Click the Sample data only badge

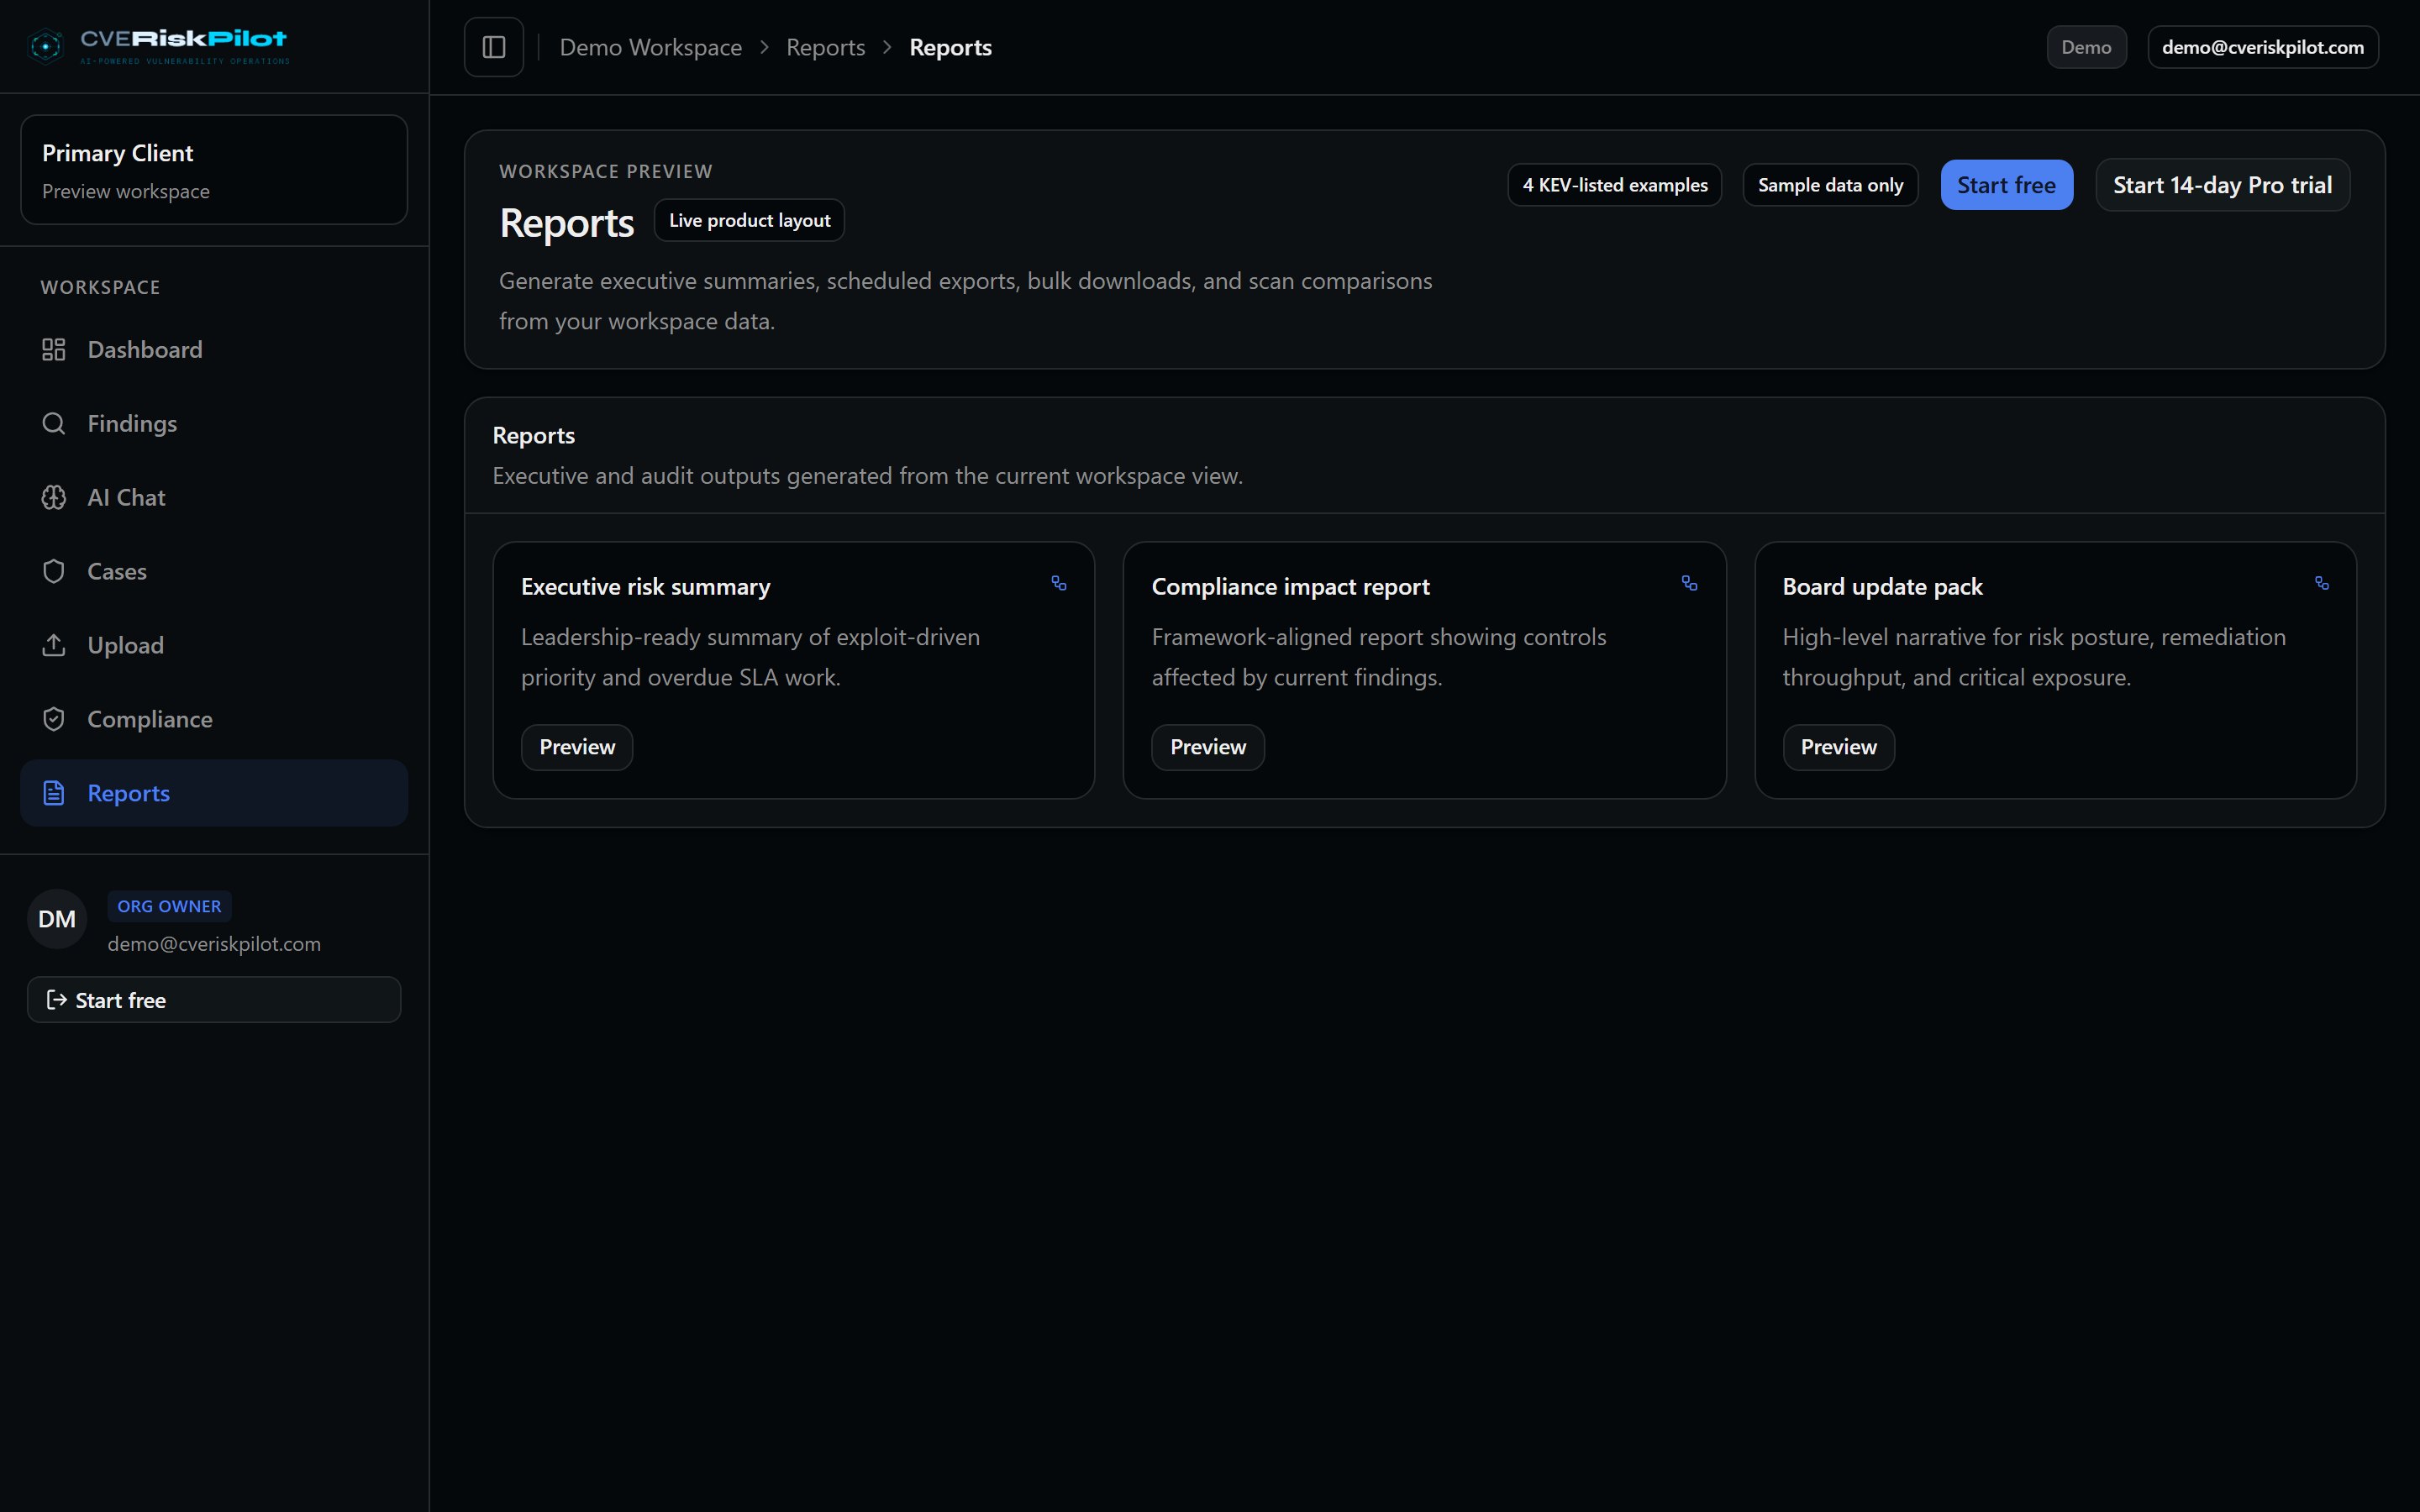[x=1830, y=185]
